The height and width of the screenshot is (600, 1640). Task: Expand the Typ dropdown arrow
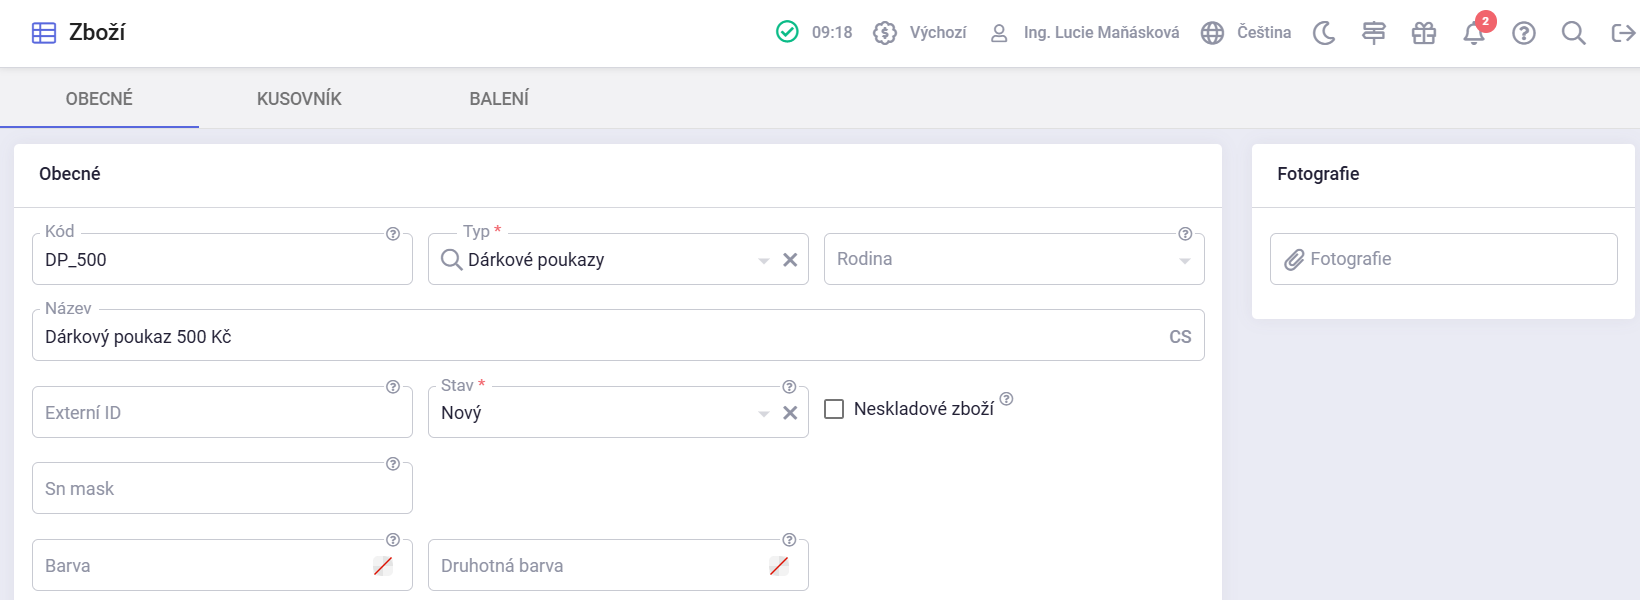(764, 260)
